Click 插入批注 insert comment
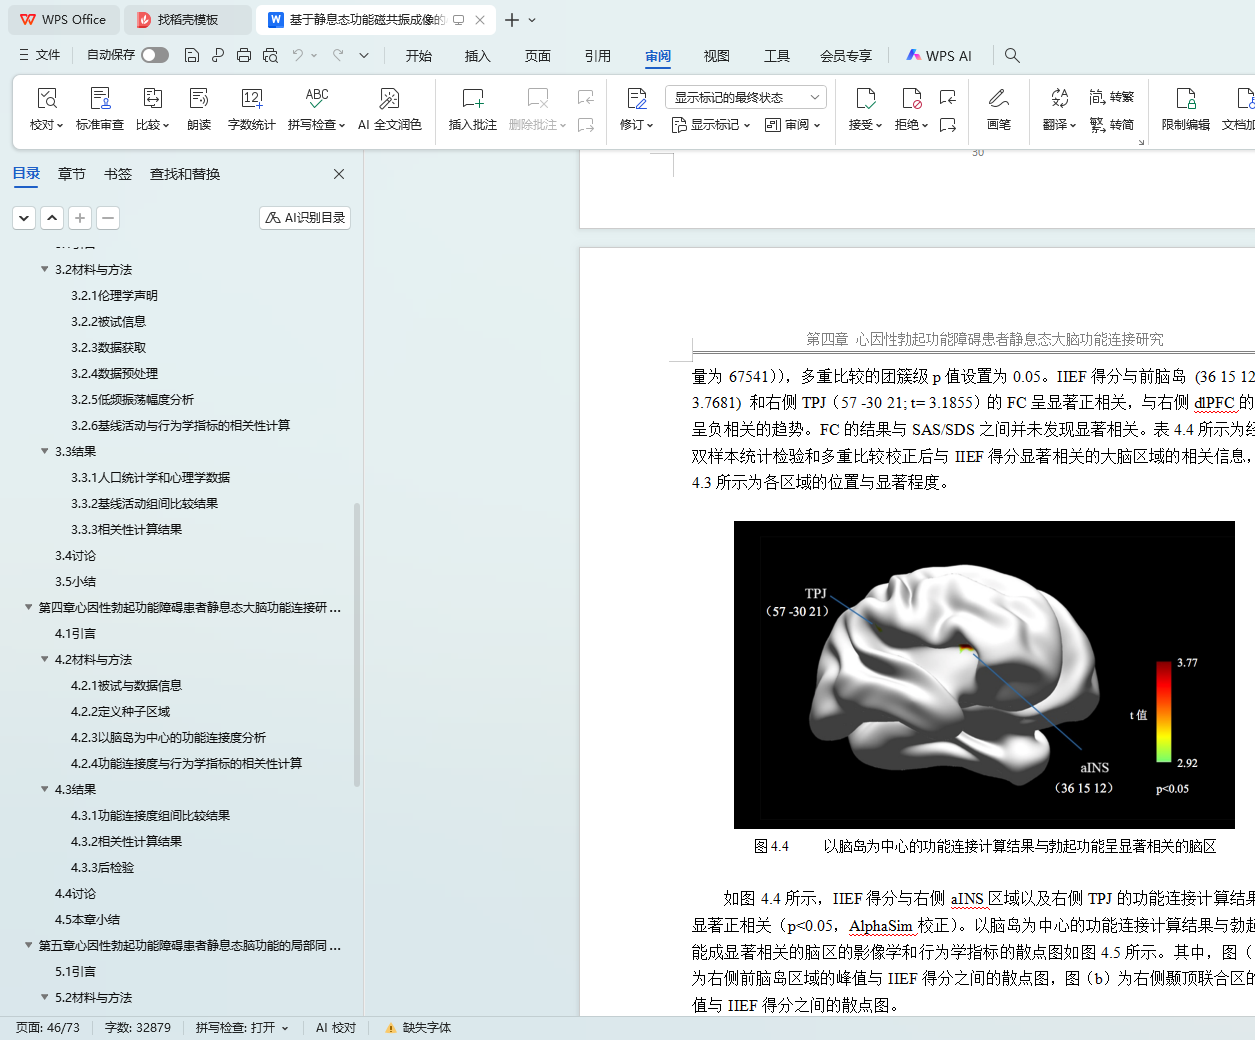1255x1040 pixels. 473,110
